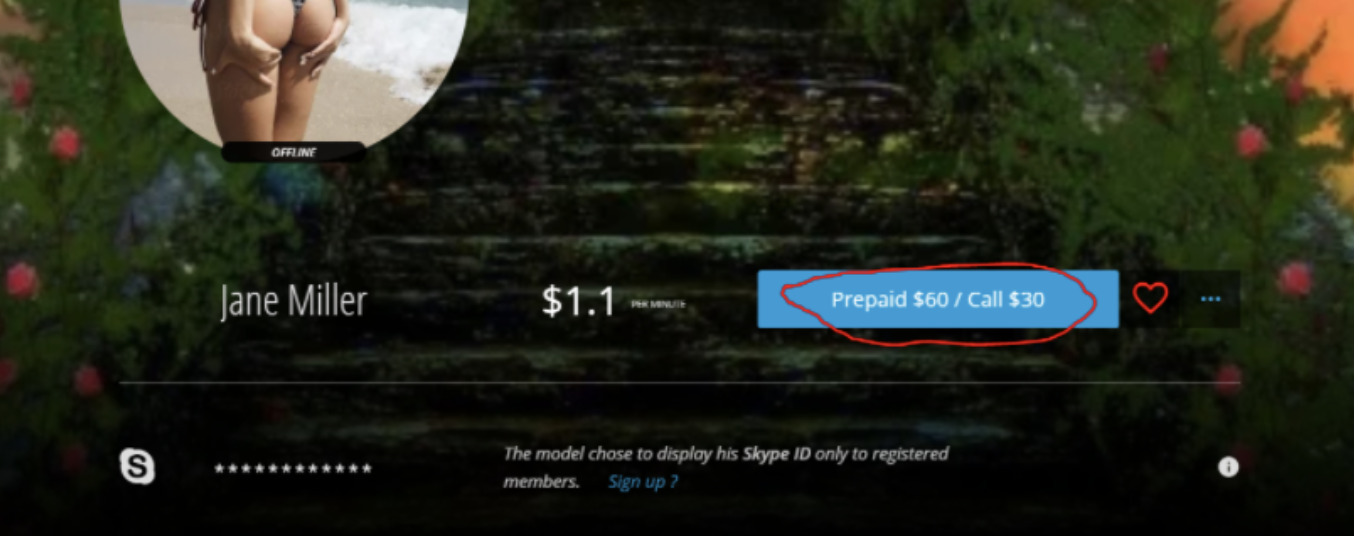Click the PER MINUTE label
The image size is (1354, 536).
(x=658, y=303)
